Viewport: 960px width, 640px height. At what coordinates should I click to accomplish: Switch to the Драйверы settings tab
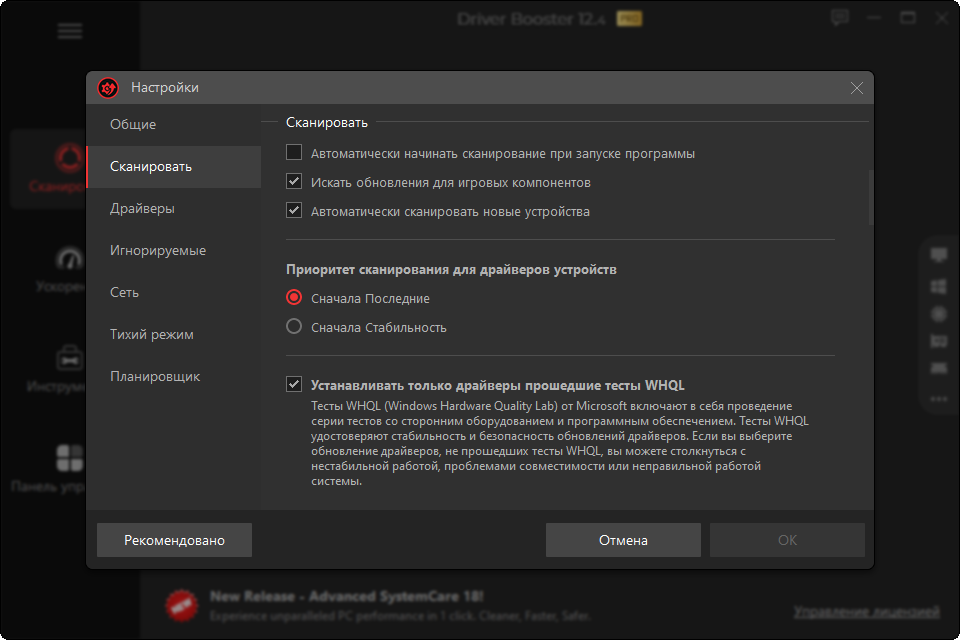pyautogui.click(x=142, y=209)
